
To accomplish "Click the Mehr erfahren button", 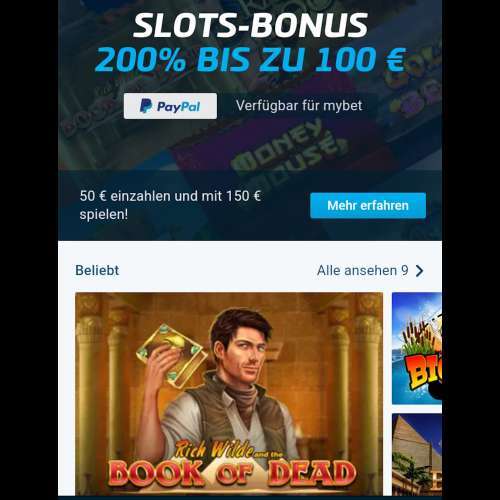I will click(368, 205).
